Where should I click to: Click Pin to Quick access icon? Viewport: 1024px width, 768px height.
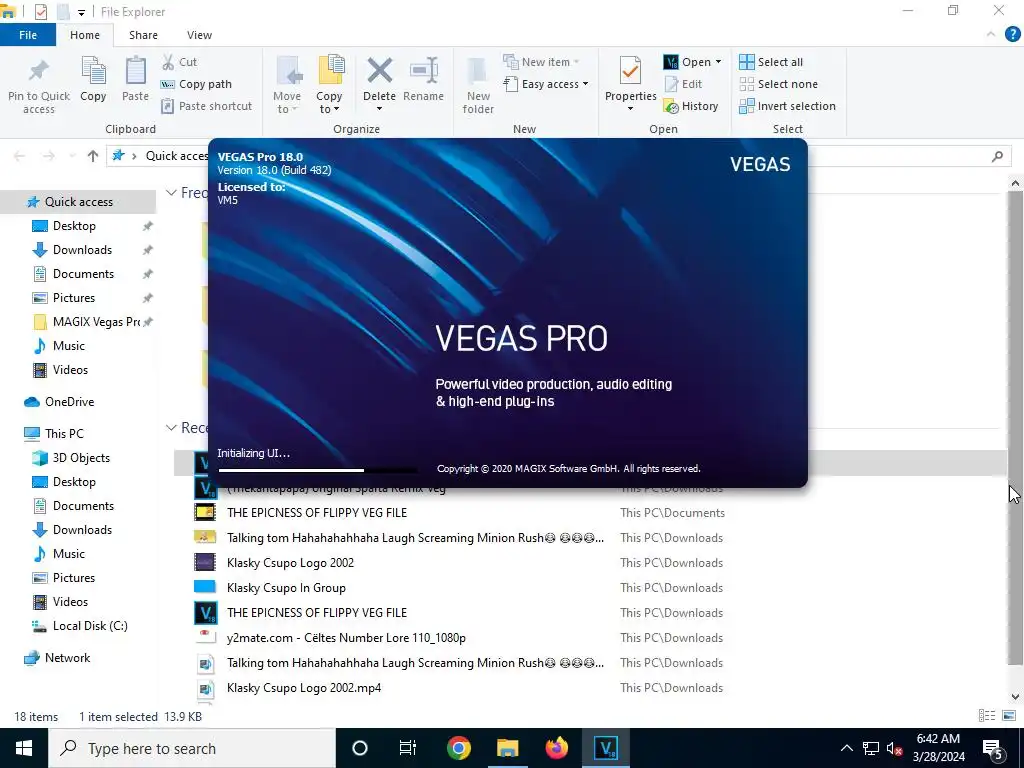pos(39,72)
